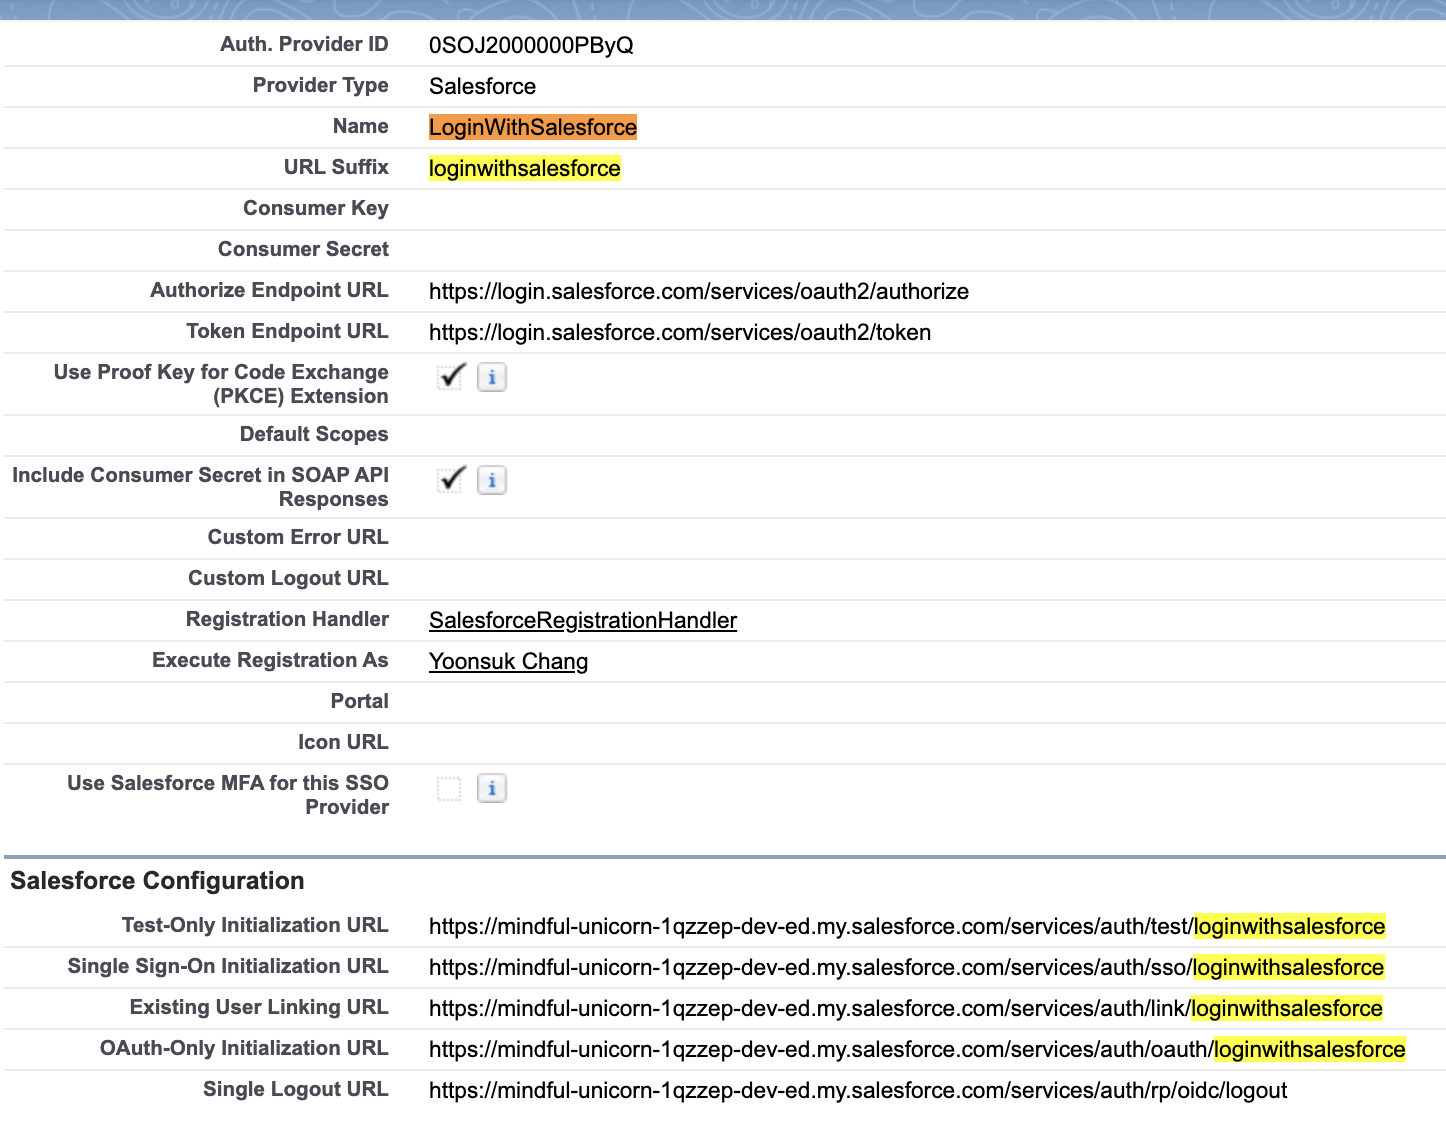
Task: Select the Test-Only Initialization URL
Action: [906, 926]
